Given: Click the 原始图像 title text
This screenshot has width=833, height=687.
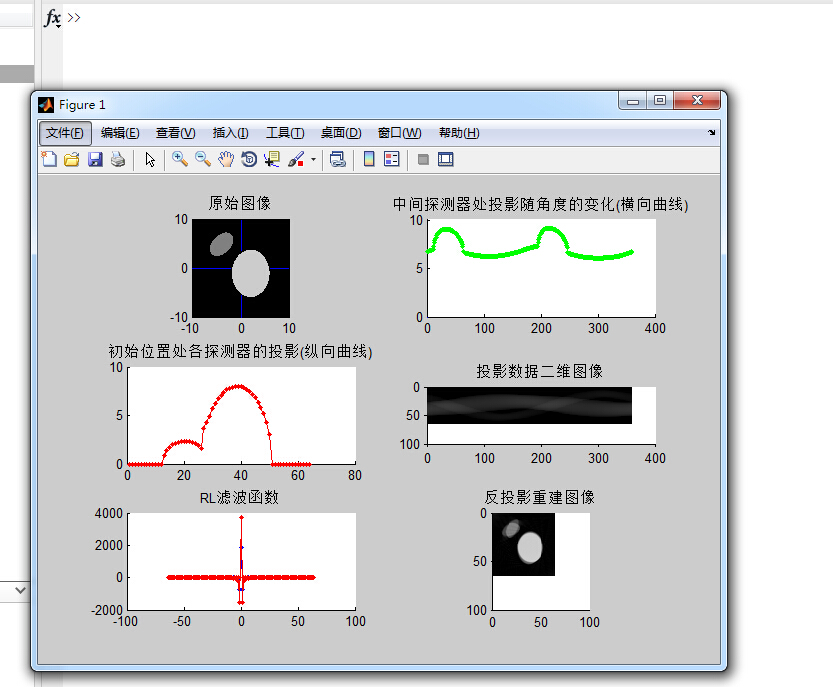Looking at the screenshot, I should click(240, 203).
